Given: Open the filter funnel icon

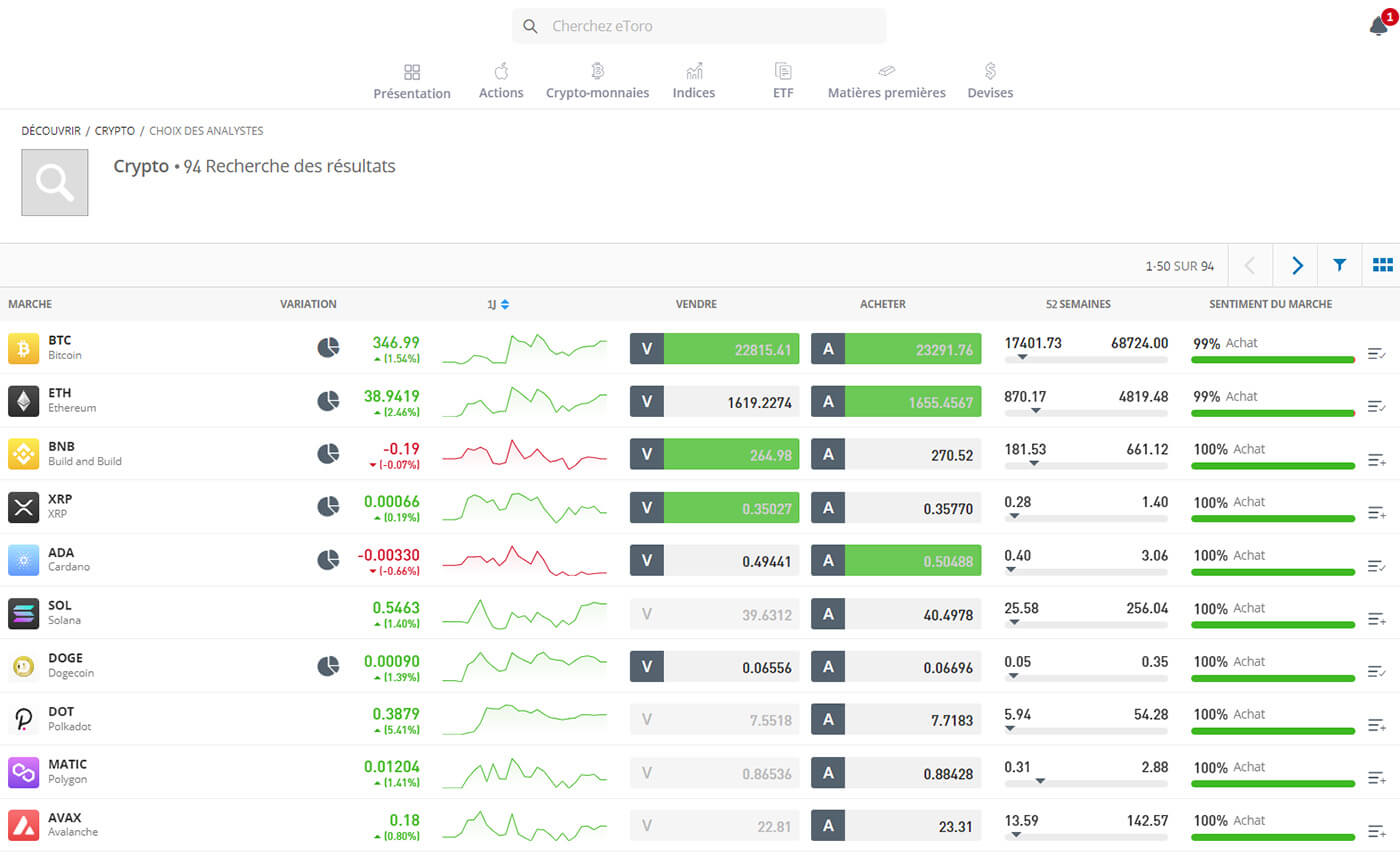Looking at the screenshot, I should (x=1339, y=265).
